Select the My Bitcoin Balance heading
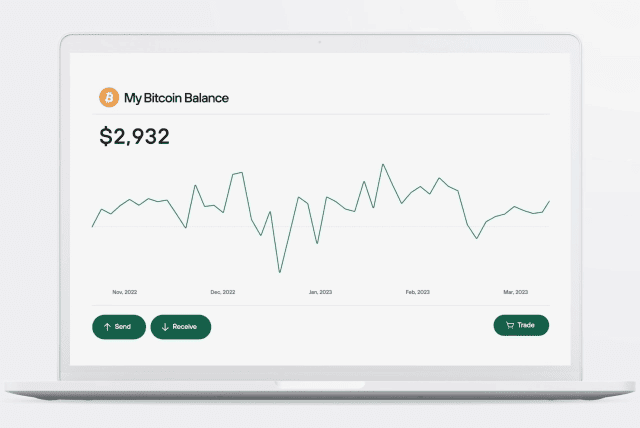The width and height of the screenshot is (640, 428). 176,98
